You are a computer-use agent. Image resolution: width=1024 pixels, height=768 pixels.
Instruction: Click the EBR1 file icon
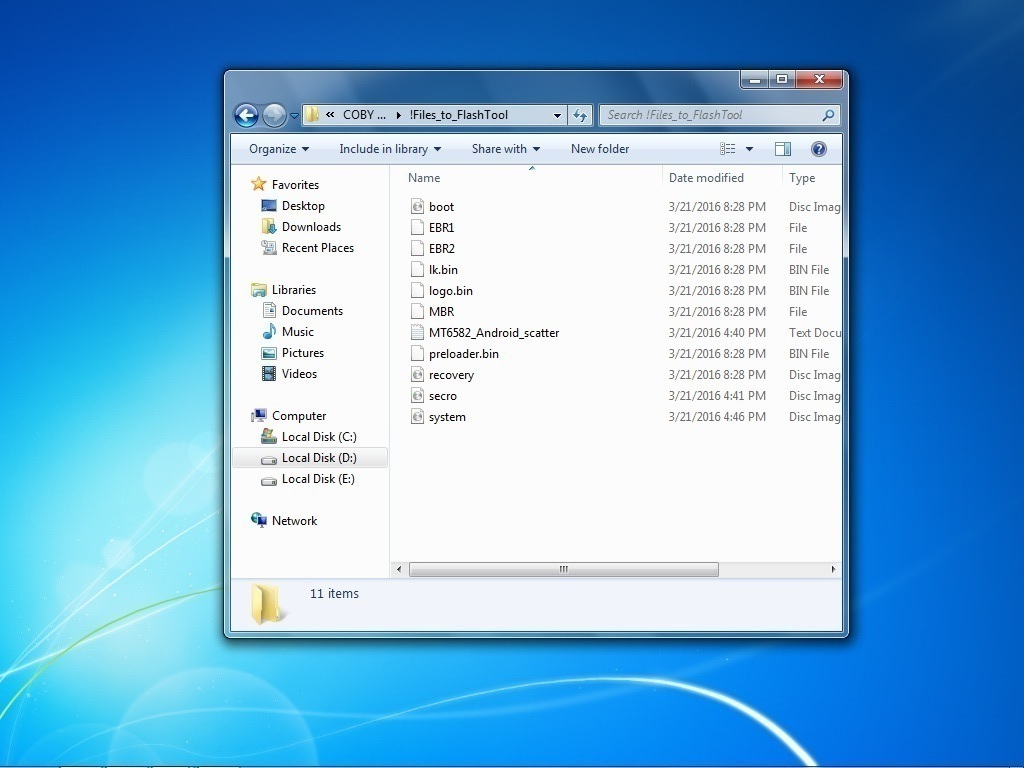(417, 227)
